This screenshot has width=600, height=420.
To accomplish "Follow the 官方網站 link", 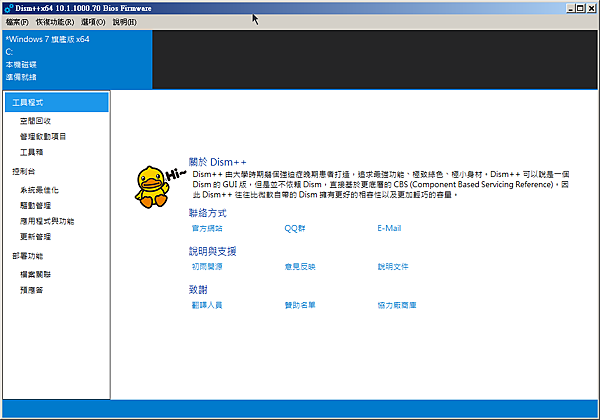I will (x=207, y=228).
